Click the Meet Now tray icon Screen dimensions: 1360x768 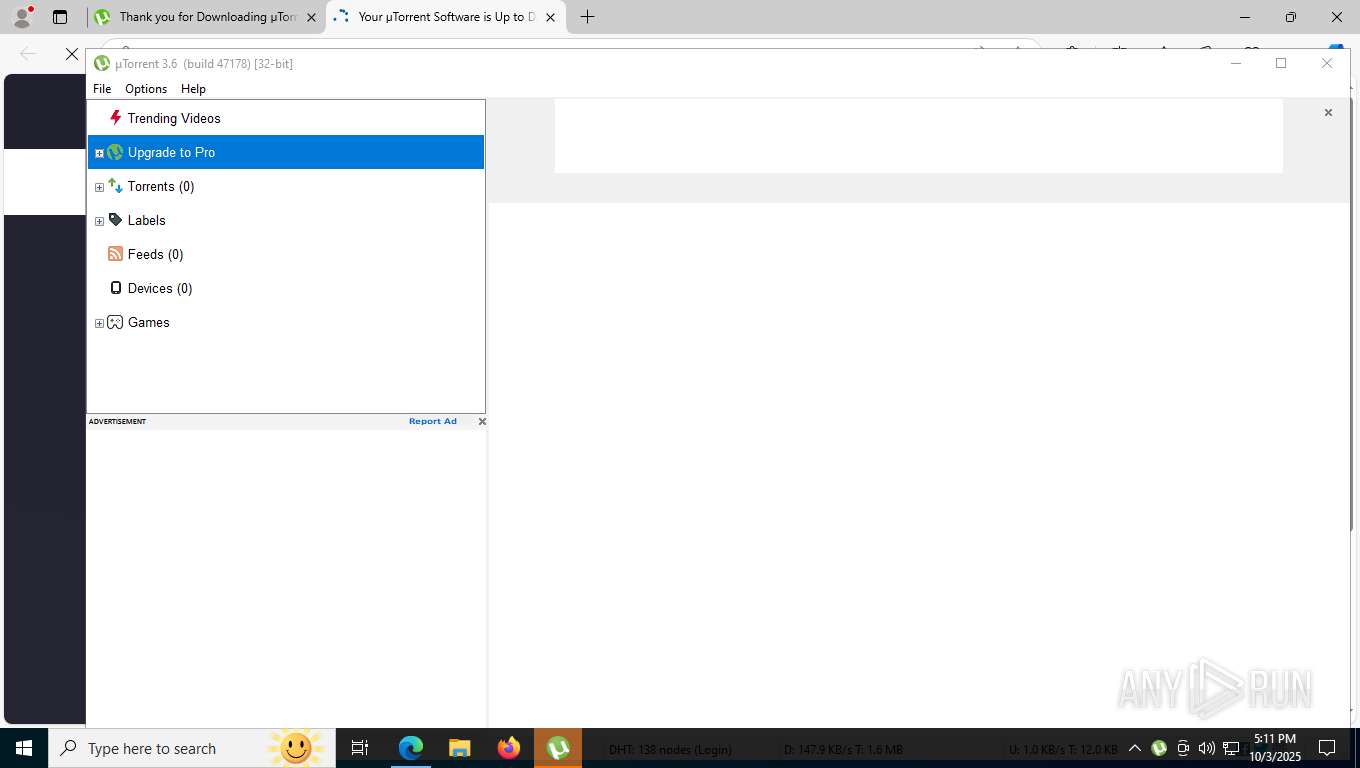tap(1183, 748)
